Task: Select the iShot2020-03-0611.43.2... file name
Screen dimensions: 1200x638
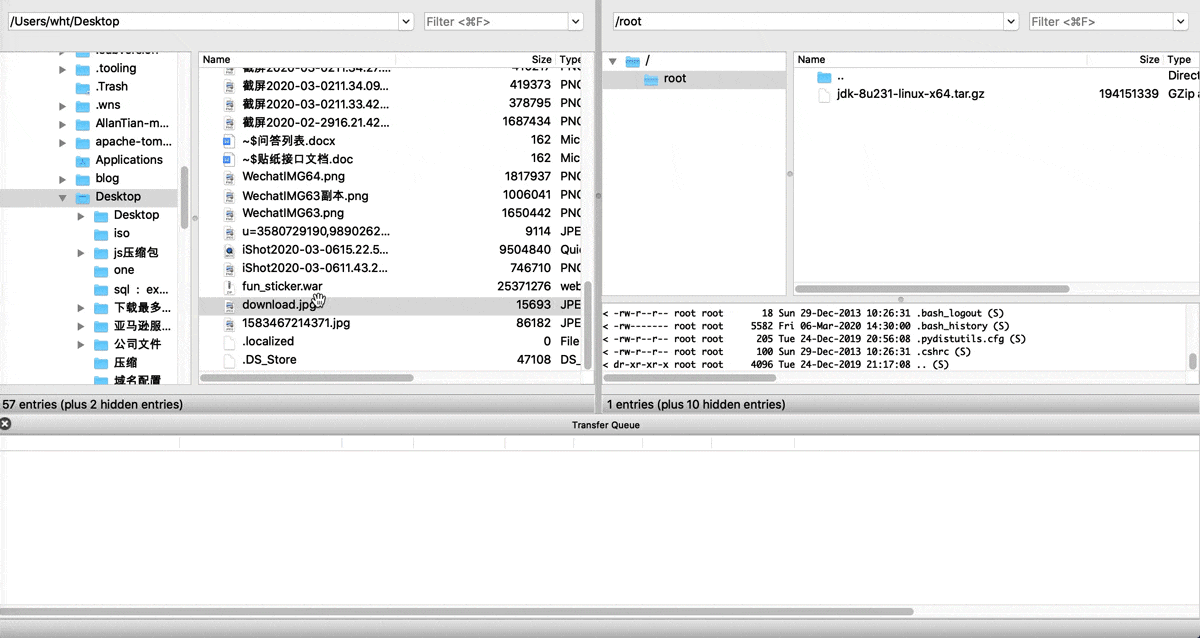Action: pyautogui.click(x=315, y=269)
